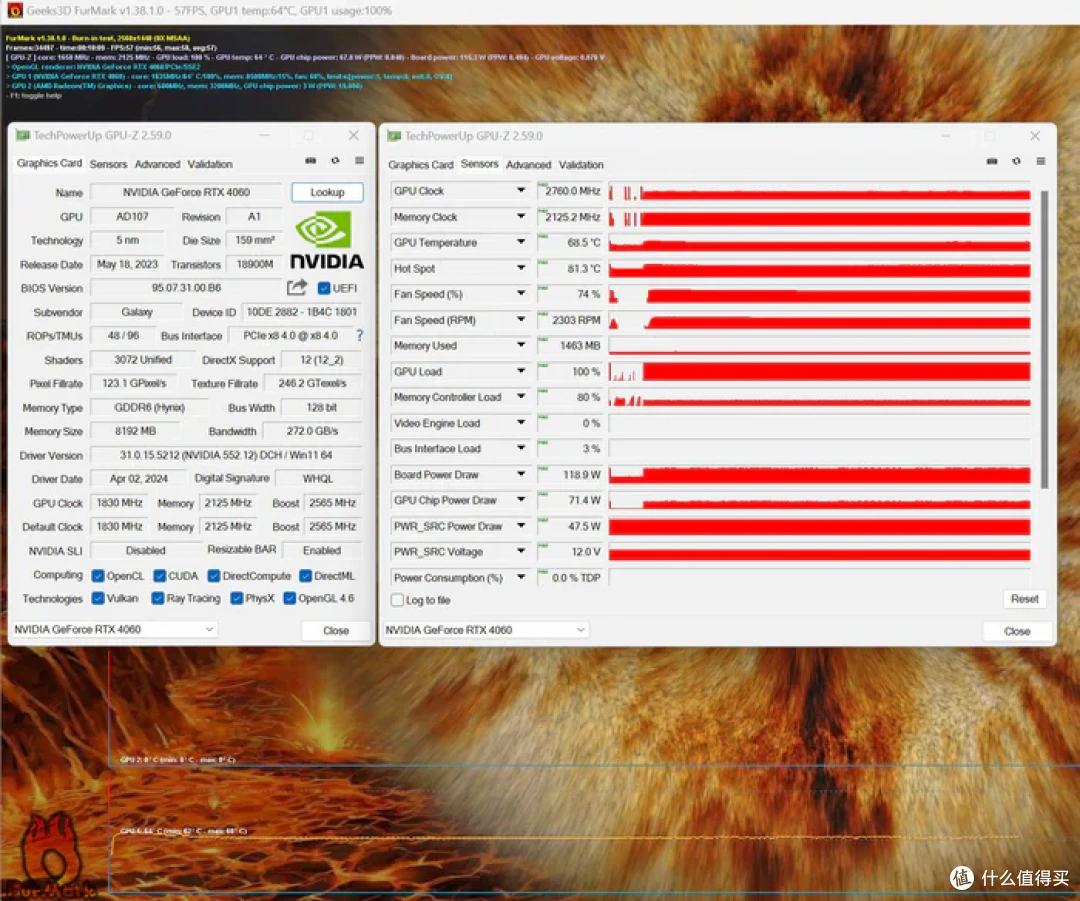This screenshot has height=901, width=1080.
Task: Toggle the OpenCL checkbox
Action: [x=98, y=576]
